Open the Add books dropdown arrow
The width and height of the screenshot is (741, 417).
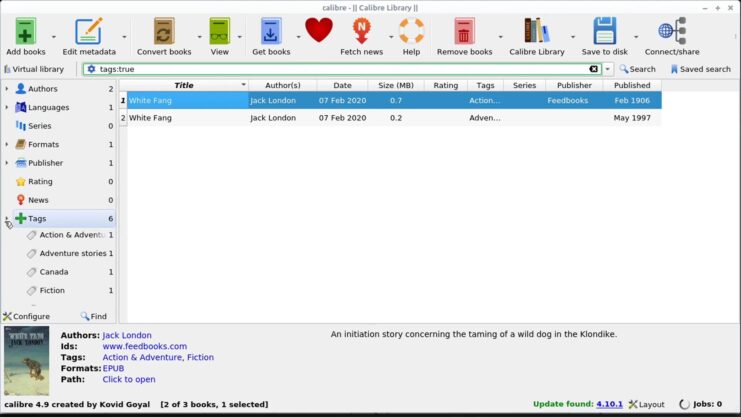[53, 37]
